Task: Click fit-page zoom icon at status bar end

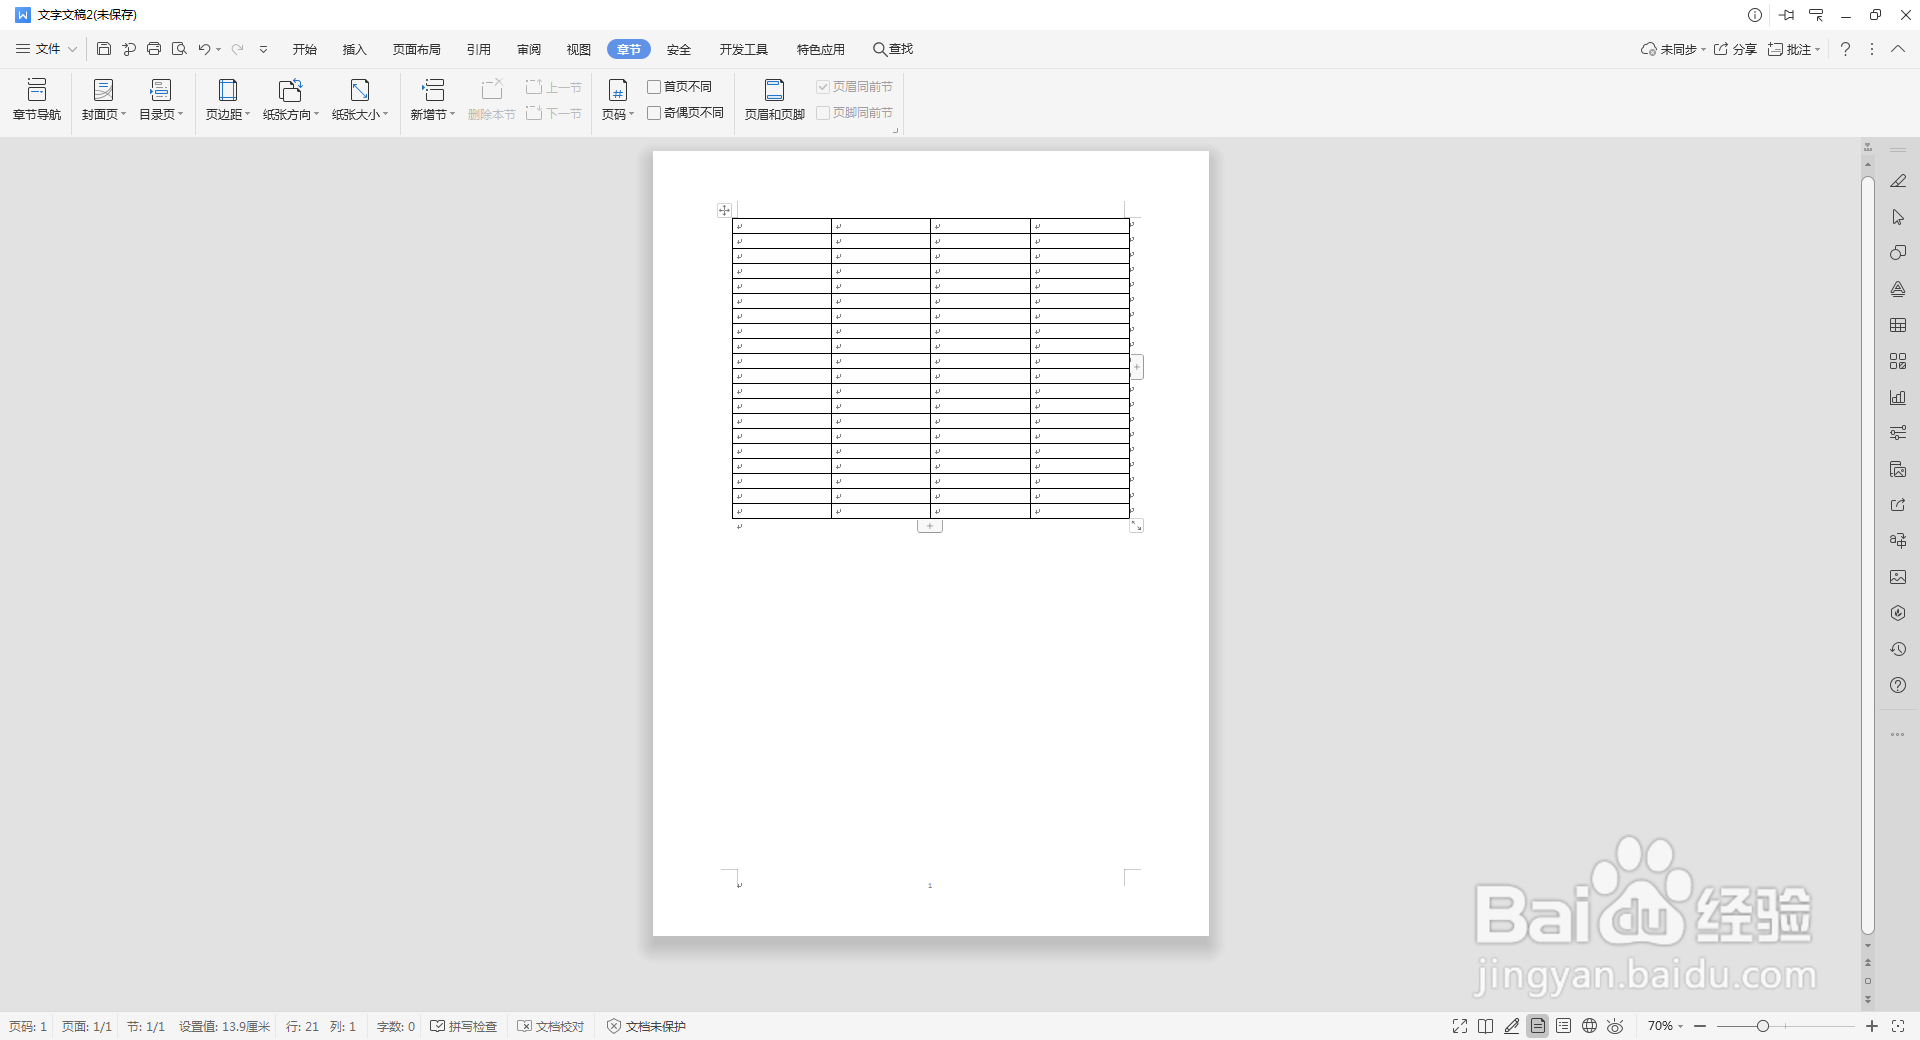Action: (1898, 1026)
